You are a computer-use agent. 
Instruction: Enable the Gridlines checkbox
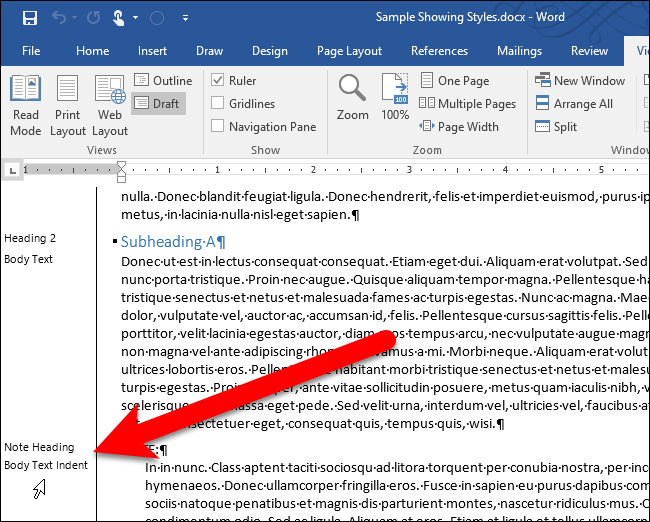pyautogui.click(x=218, y=103)
